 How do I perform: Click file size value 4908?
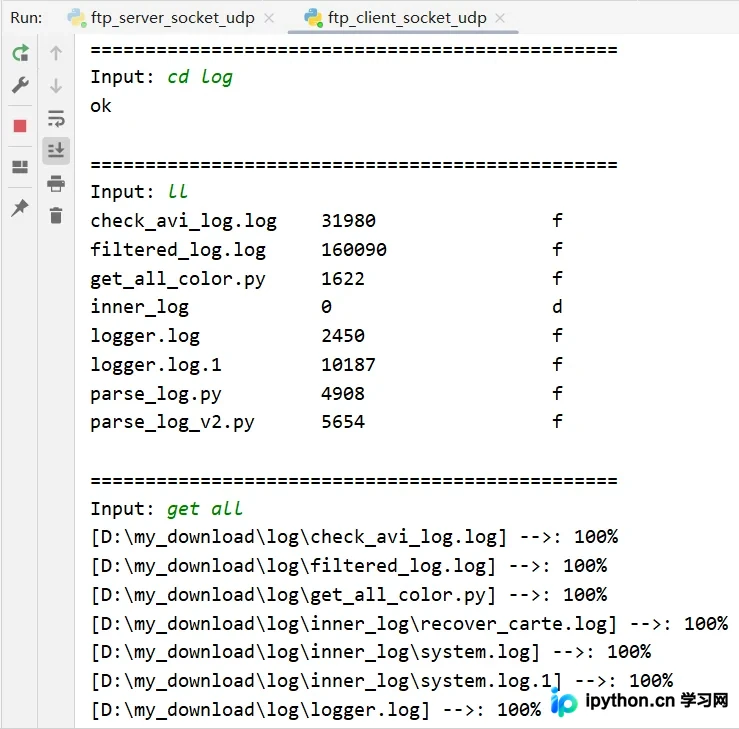(343, 393)
